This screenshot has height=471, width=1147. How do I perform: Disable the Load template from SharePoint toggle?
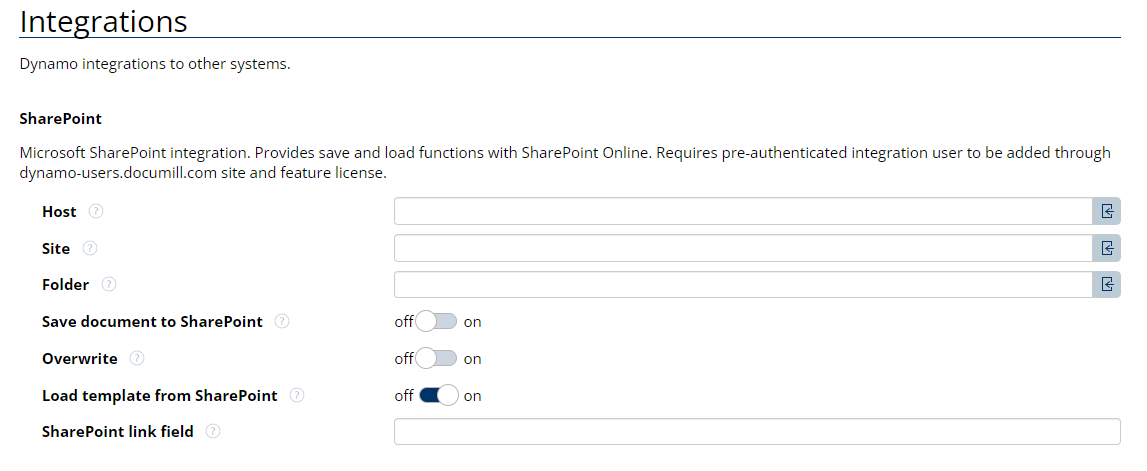438,395
